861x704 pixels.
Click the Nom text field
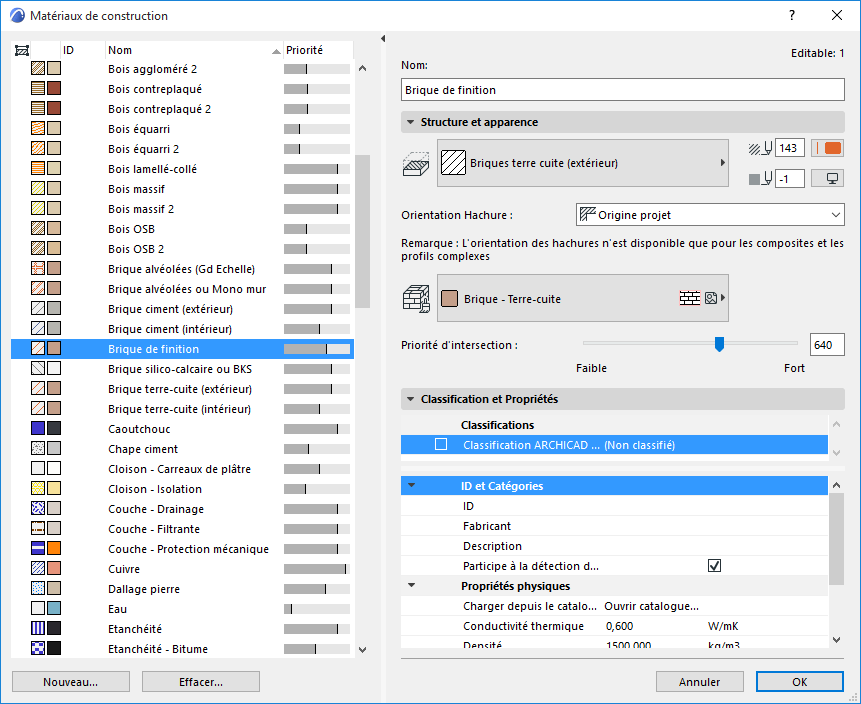(x=623, y=90)
